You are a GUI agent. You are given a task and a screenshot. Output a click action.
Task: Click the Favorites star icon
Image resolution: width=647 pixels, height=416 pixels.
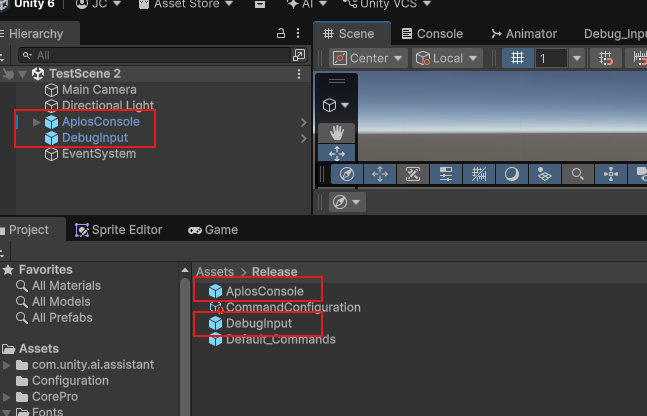click(8, 270)
